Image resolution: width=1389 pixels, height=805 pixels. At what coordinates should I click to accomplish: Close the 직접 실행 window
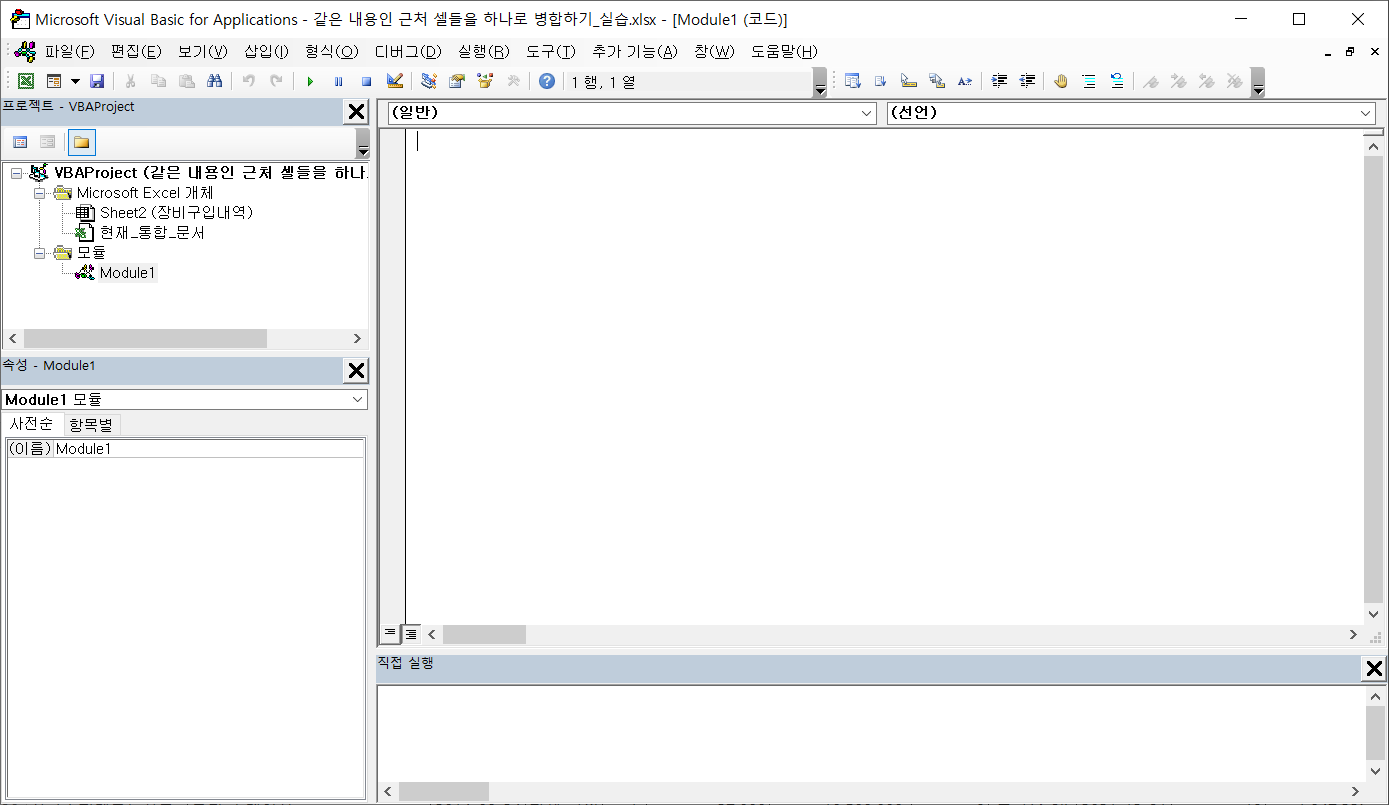(1375, 669)
